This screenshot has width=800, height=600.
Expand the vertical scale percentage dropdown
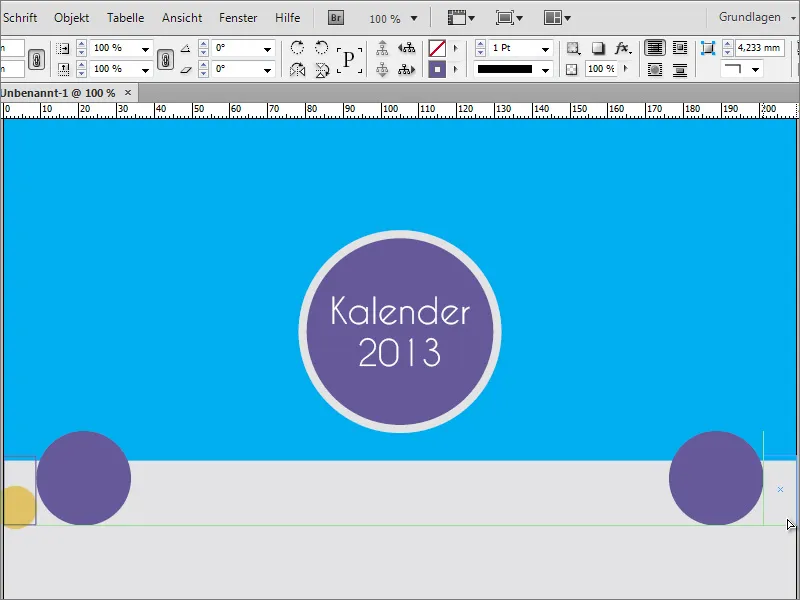click(x=145, y=70)
